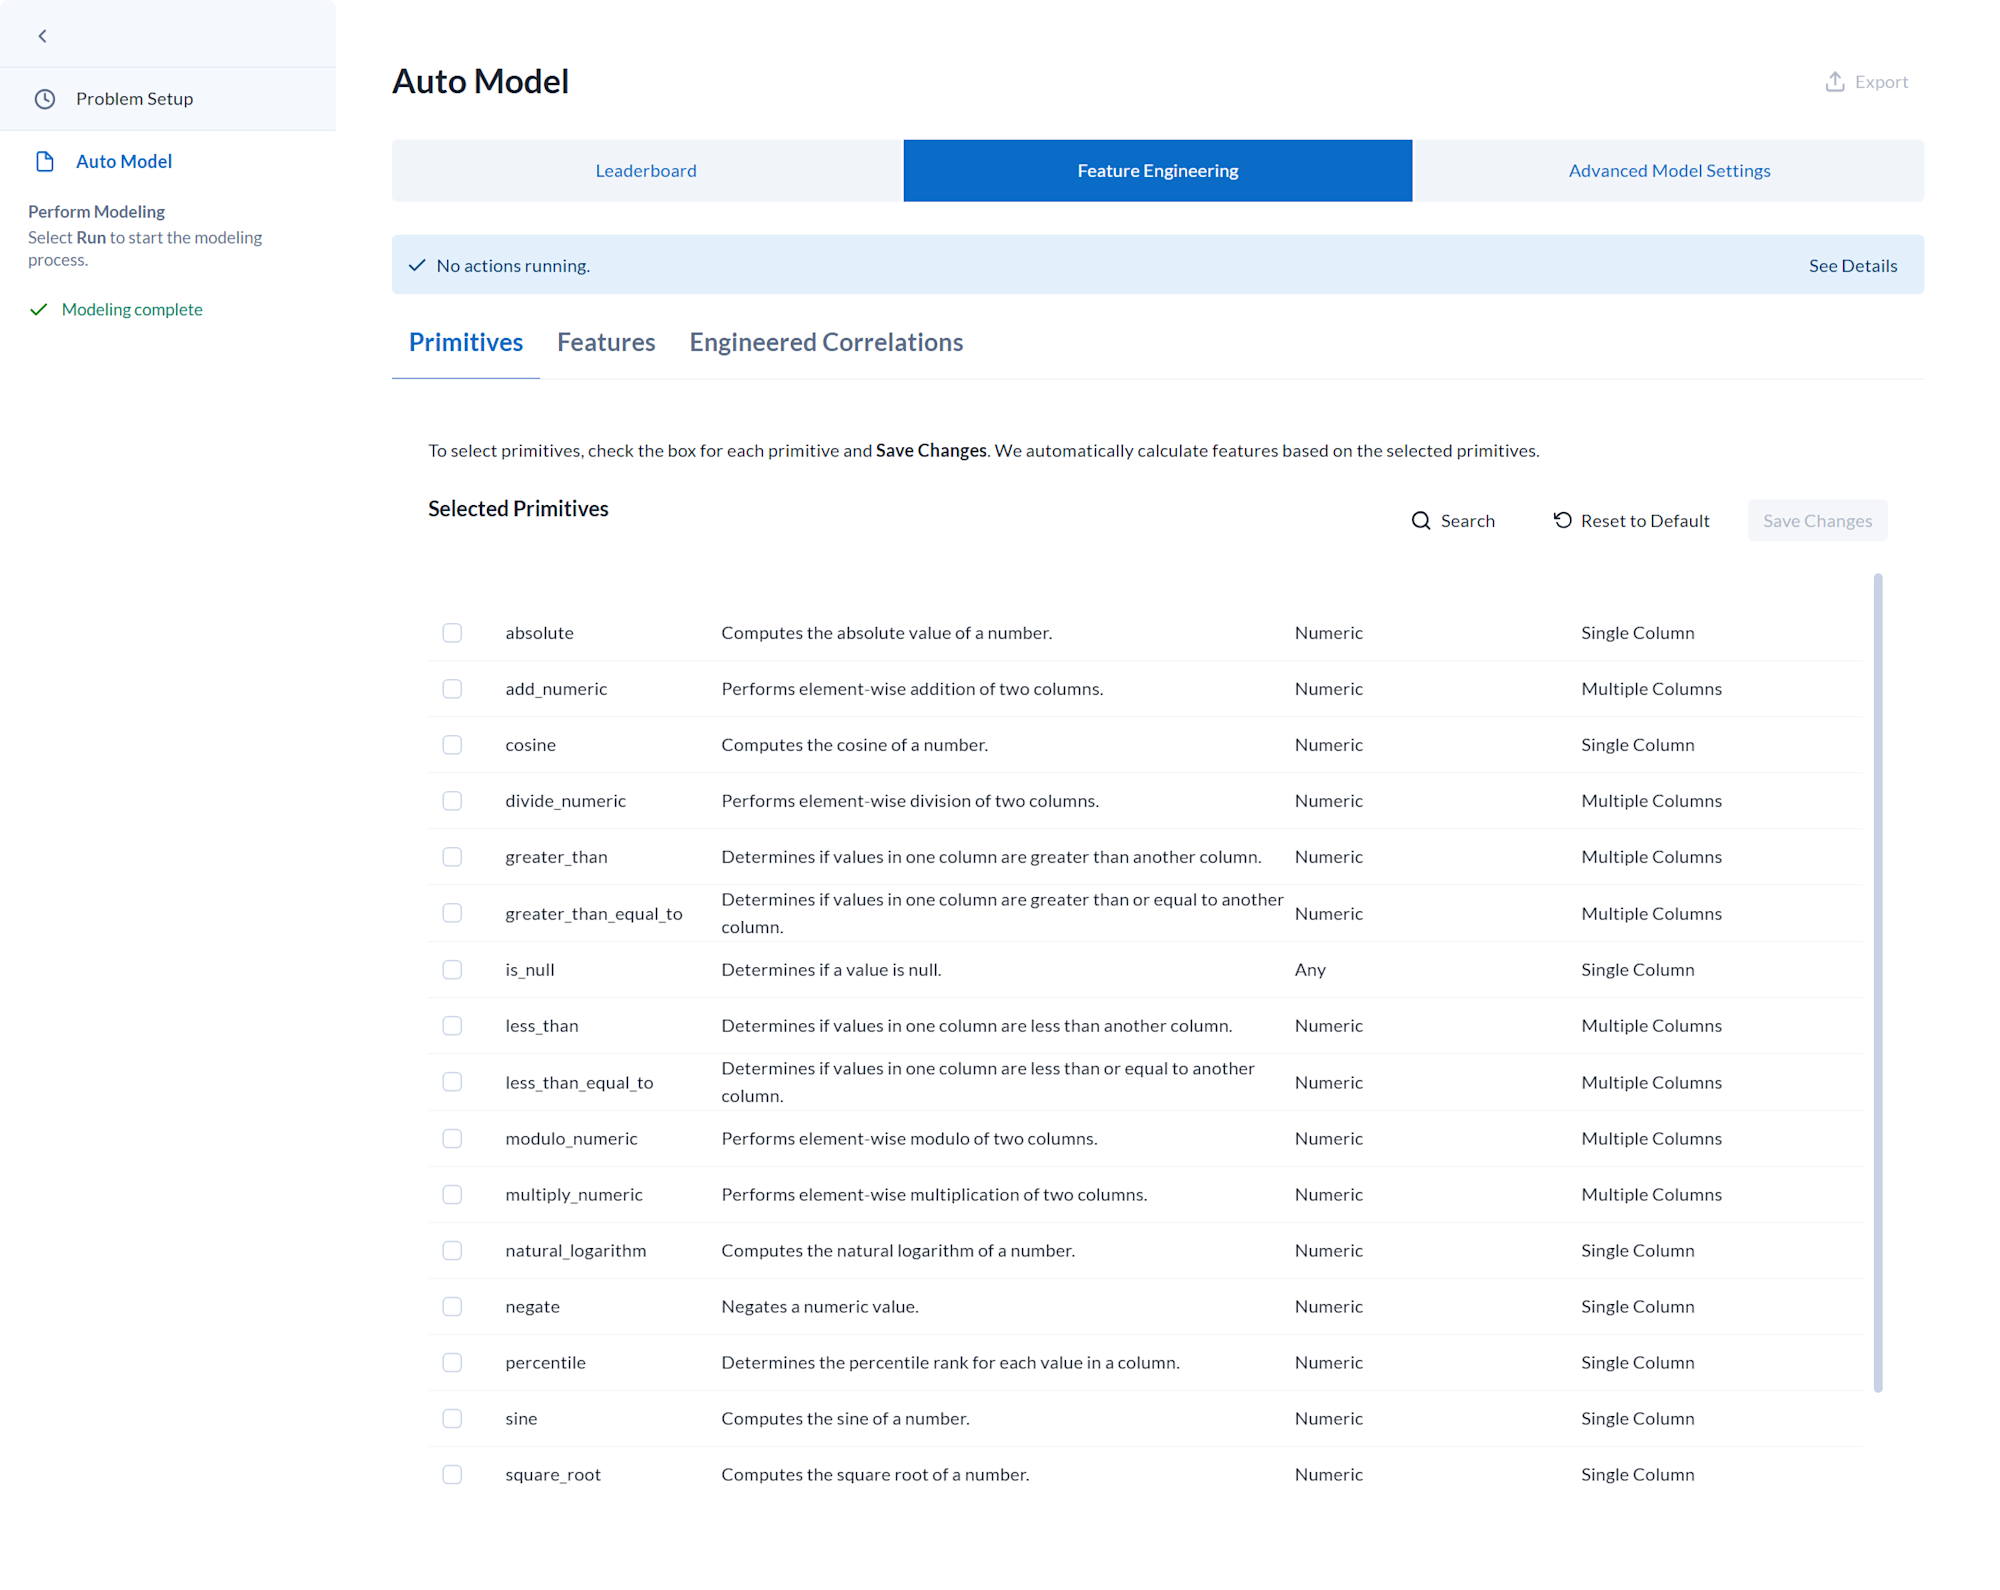Tick the greater_than checkbox
Screen dimensions: 2000x1590
click(452, 857)
